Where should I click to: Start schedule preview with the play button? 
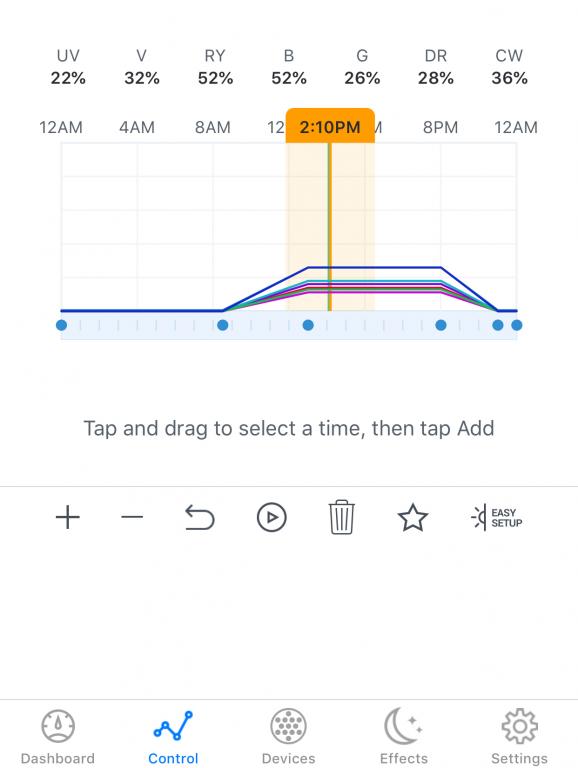pos(271,518)
